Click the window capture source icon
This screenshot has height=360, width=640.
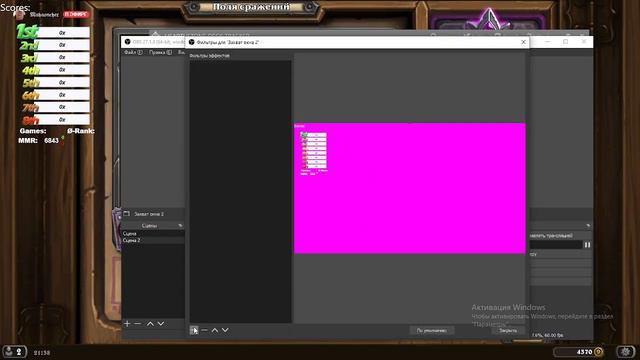[127, 213]
